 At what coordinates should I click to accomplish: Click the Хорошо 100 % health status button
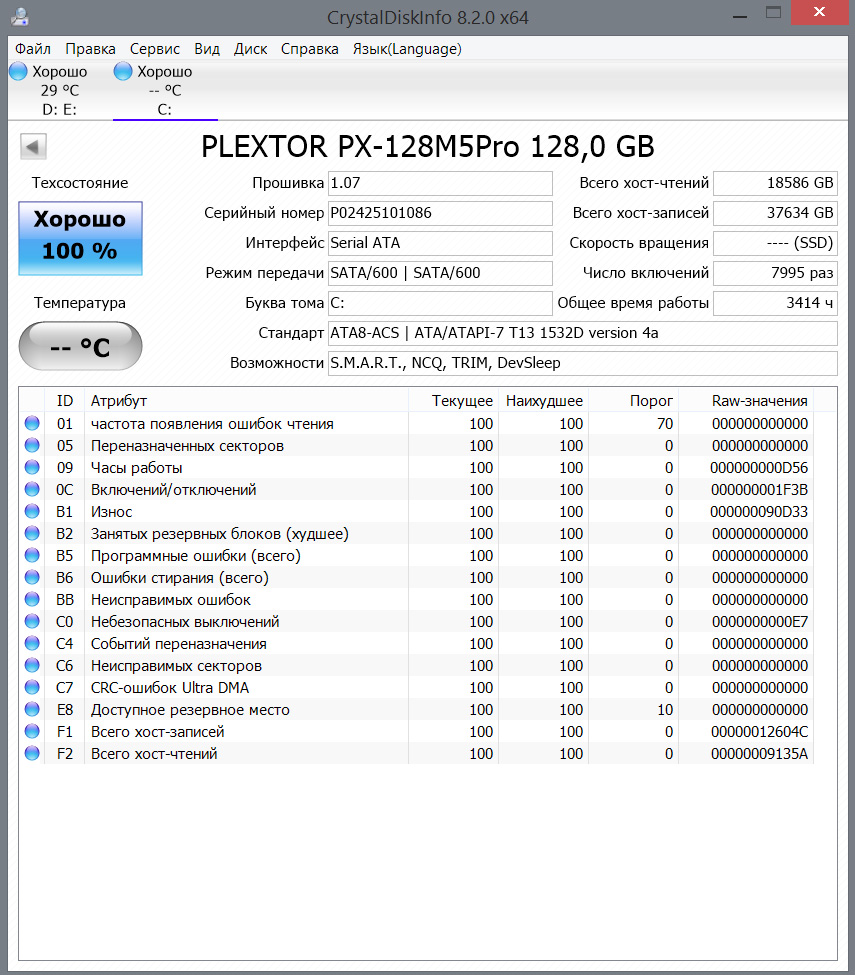pyautogui.click(x=80, y=238)
